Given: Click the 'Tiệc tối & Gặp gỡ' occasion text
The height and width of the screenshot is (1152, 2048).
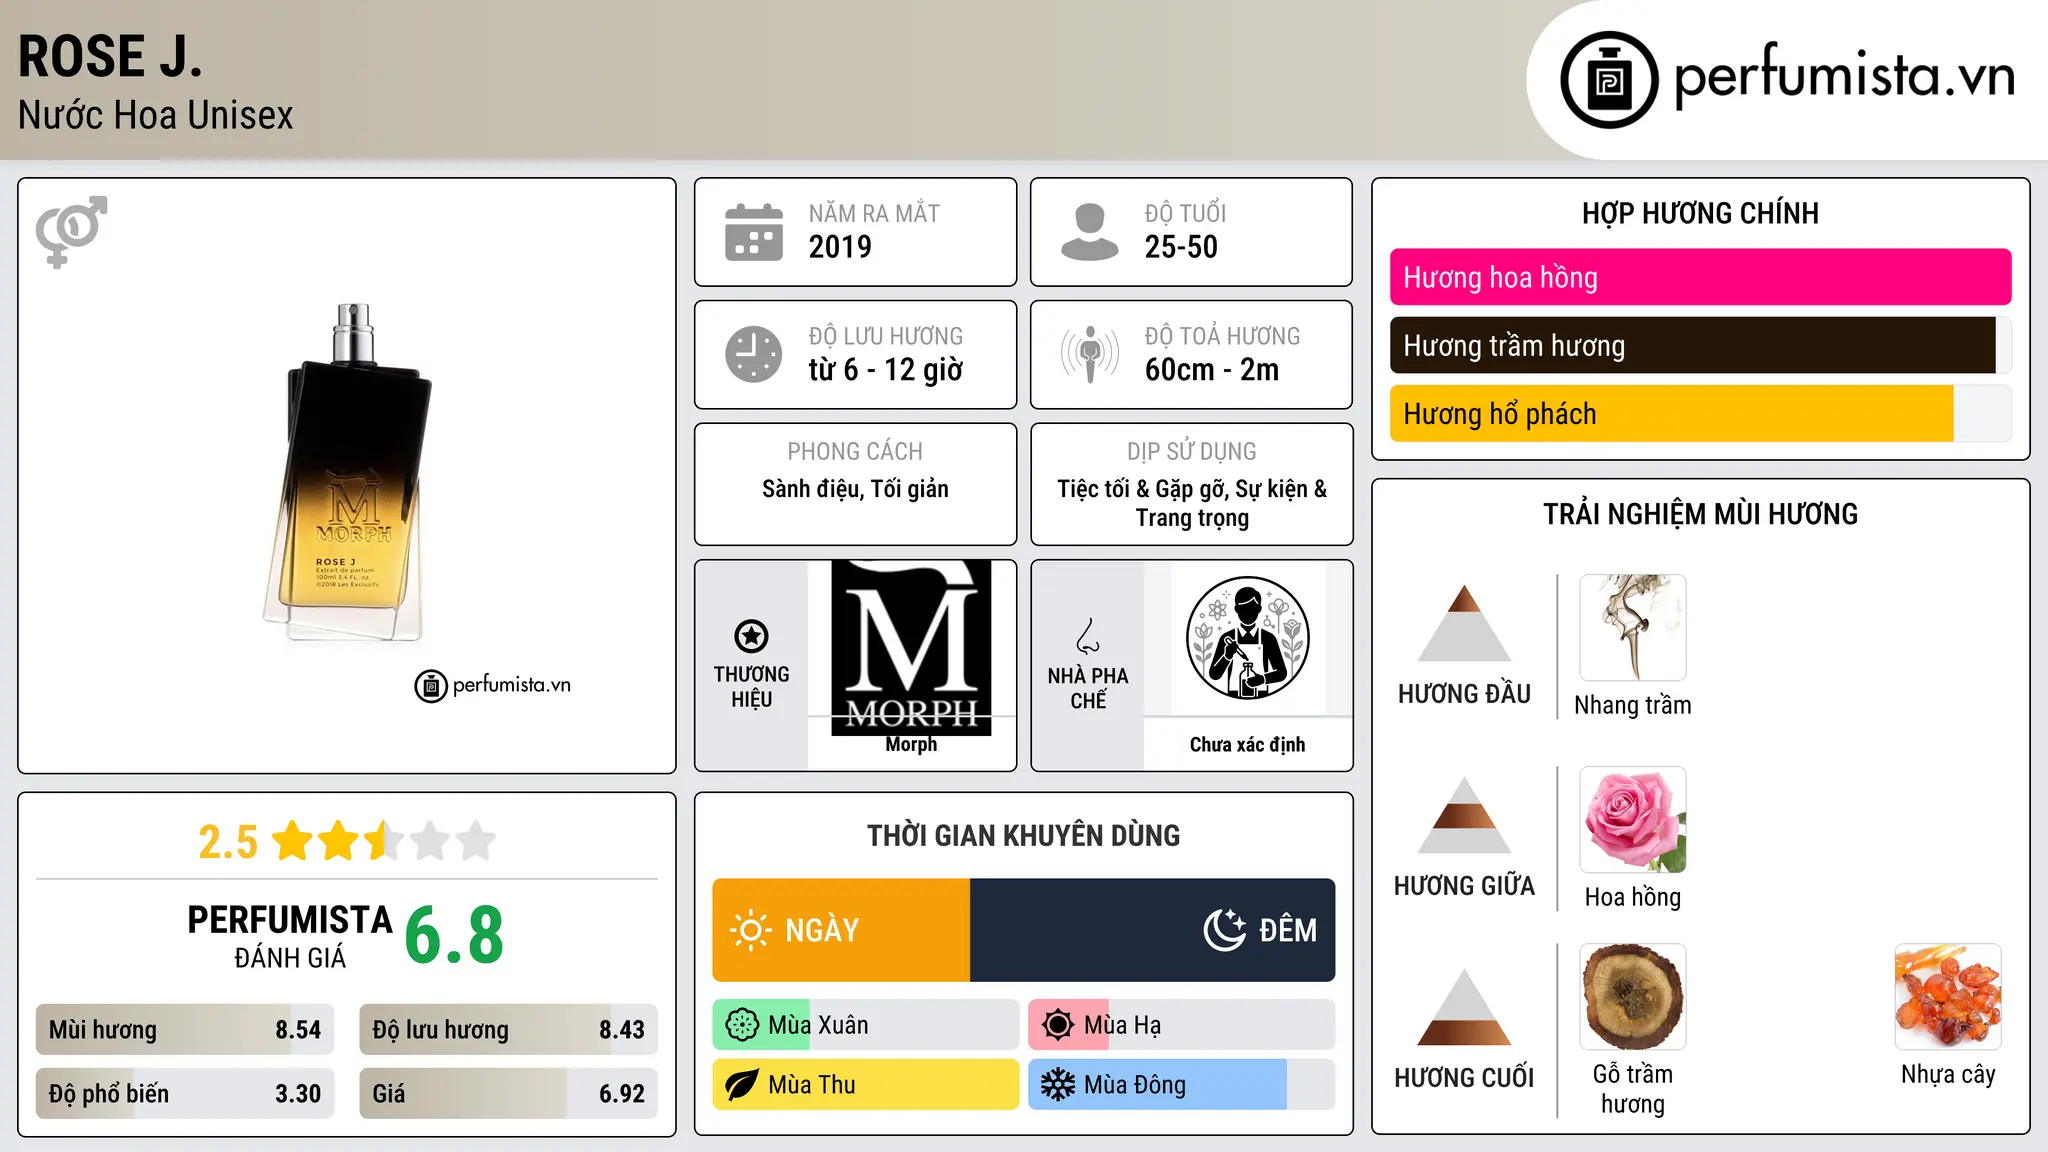Looking at the screenshot, I should 1144,489.
